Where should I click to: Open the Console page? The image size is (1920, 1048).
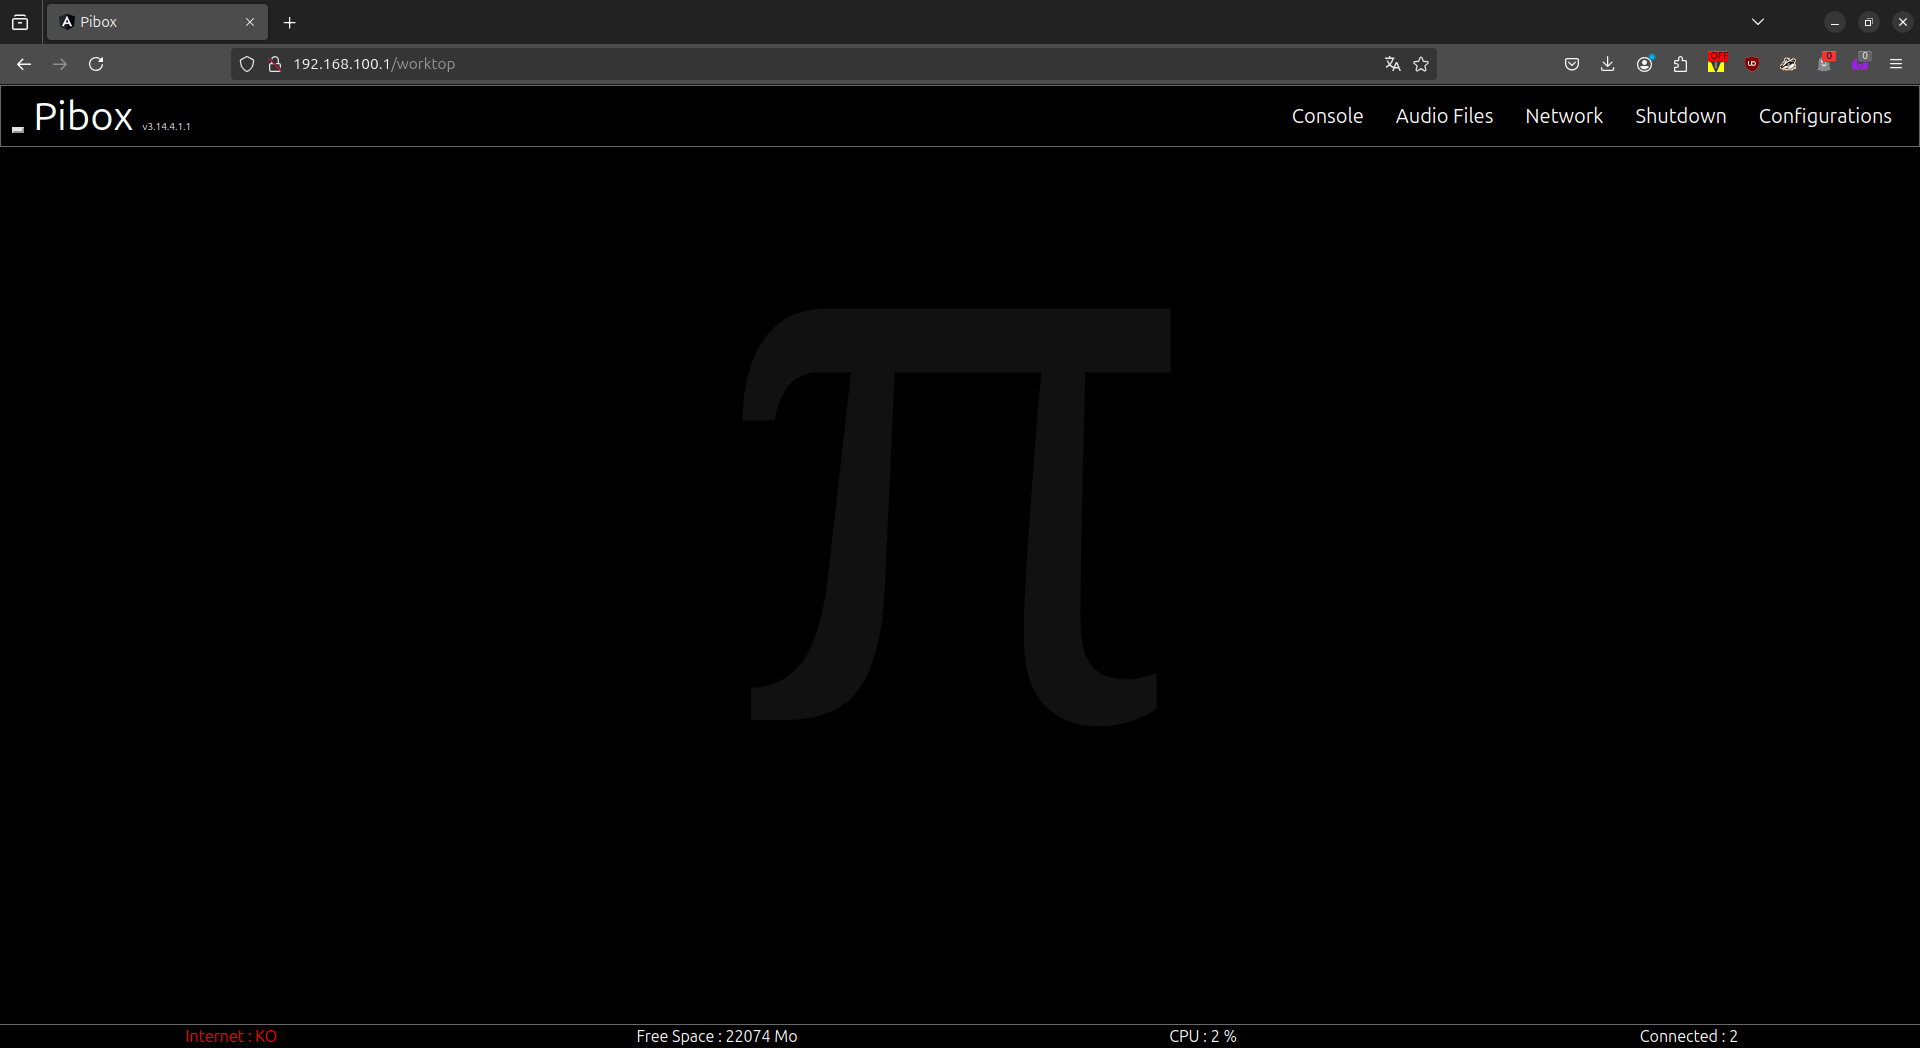click(x=1327, y=116)
